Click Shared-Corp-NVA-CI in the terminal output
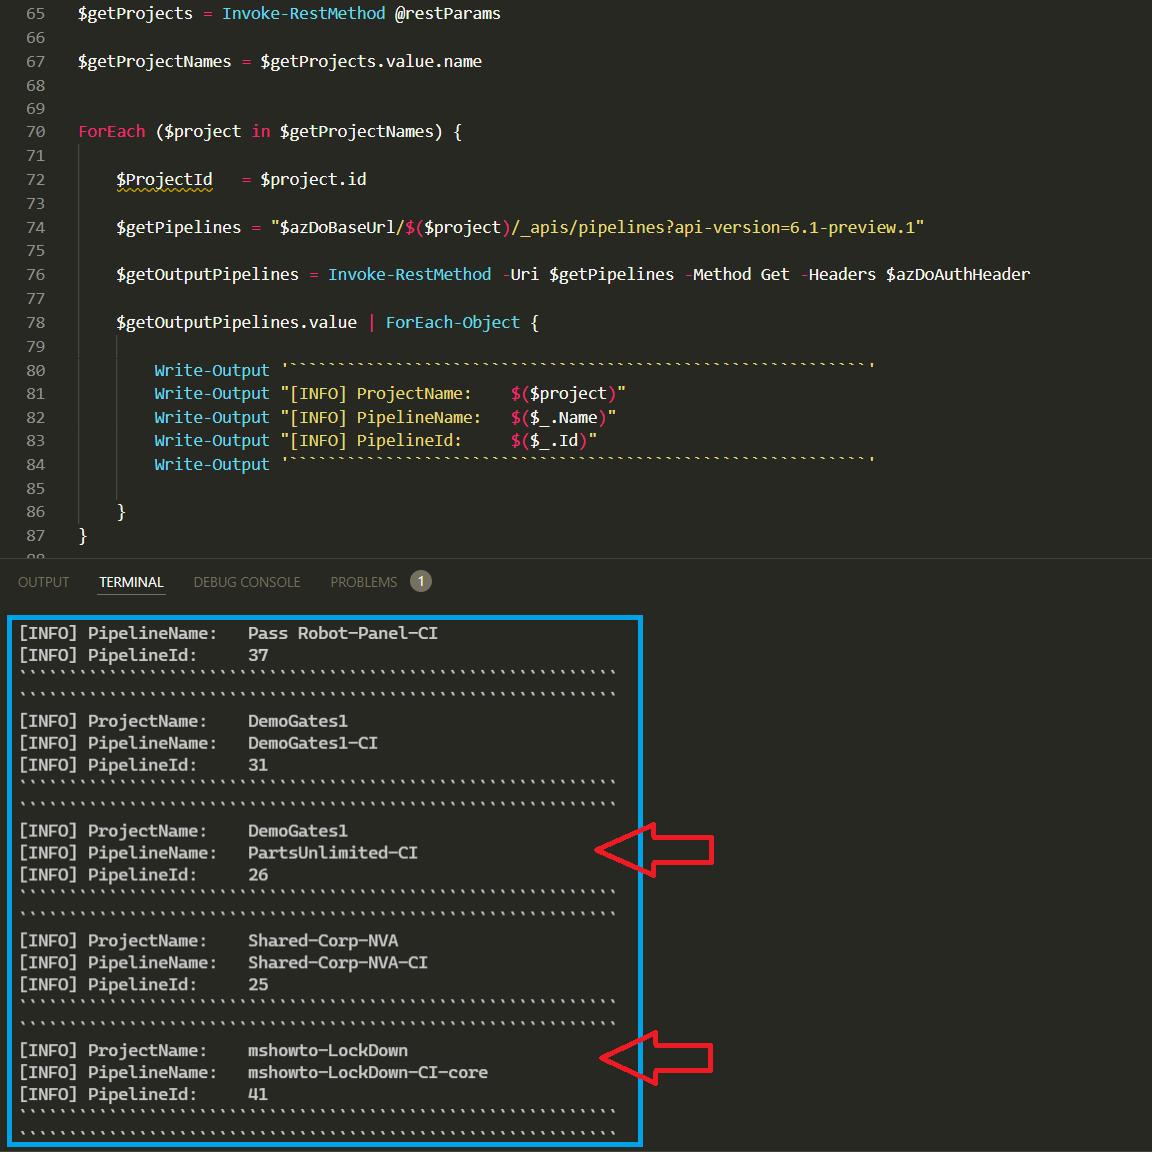 [x=337, y=963]
